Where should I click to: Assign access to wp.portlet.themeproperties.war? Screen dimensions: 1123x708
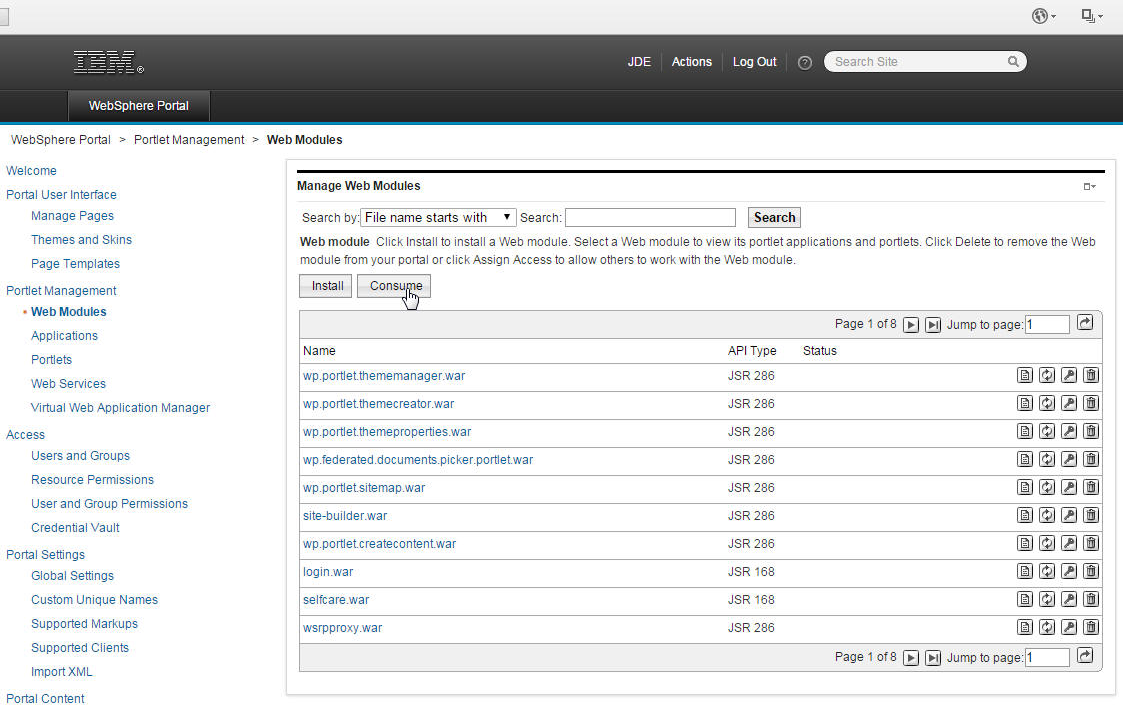pyautogui.click(x=1069, y=431)
